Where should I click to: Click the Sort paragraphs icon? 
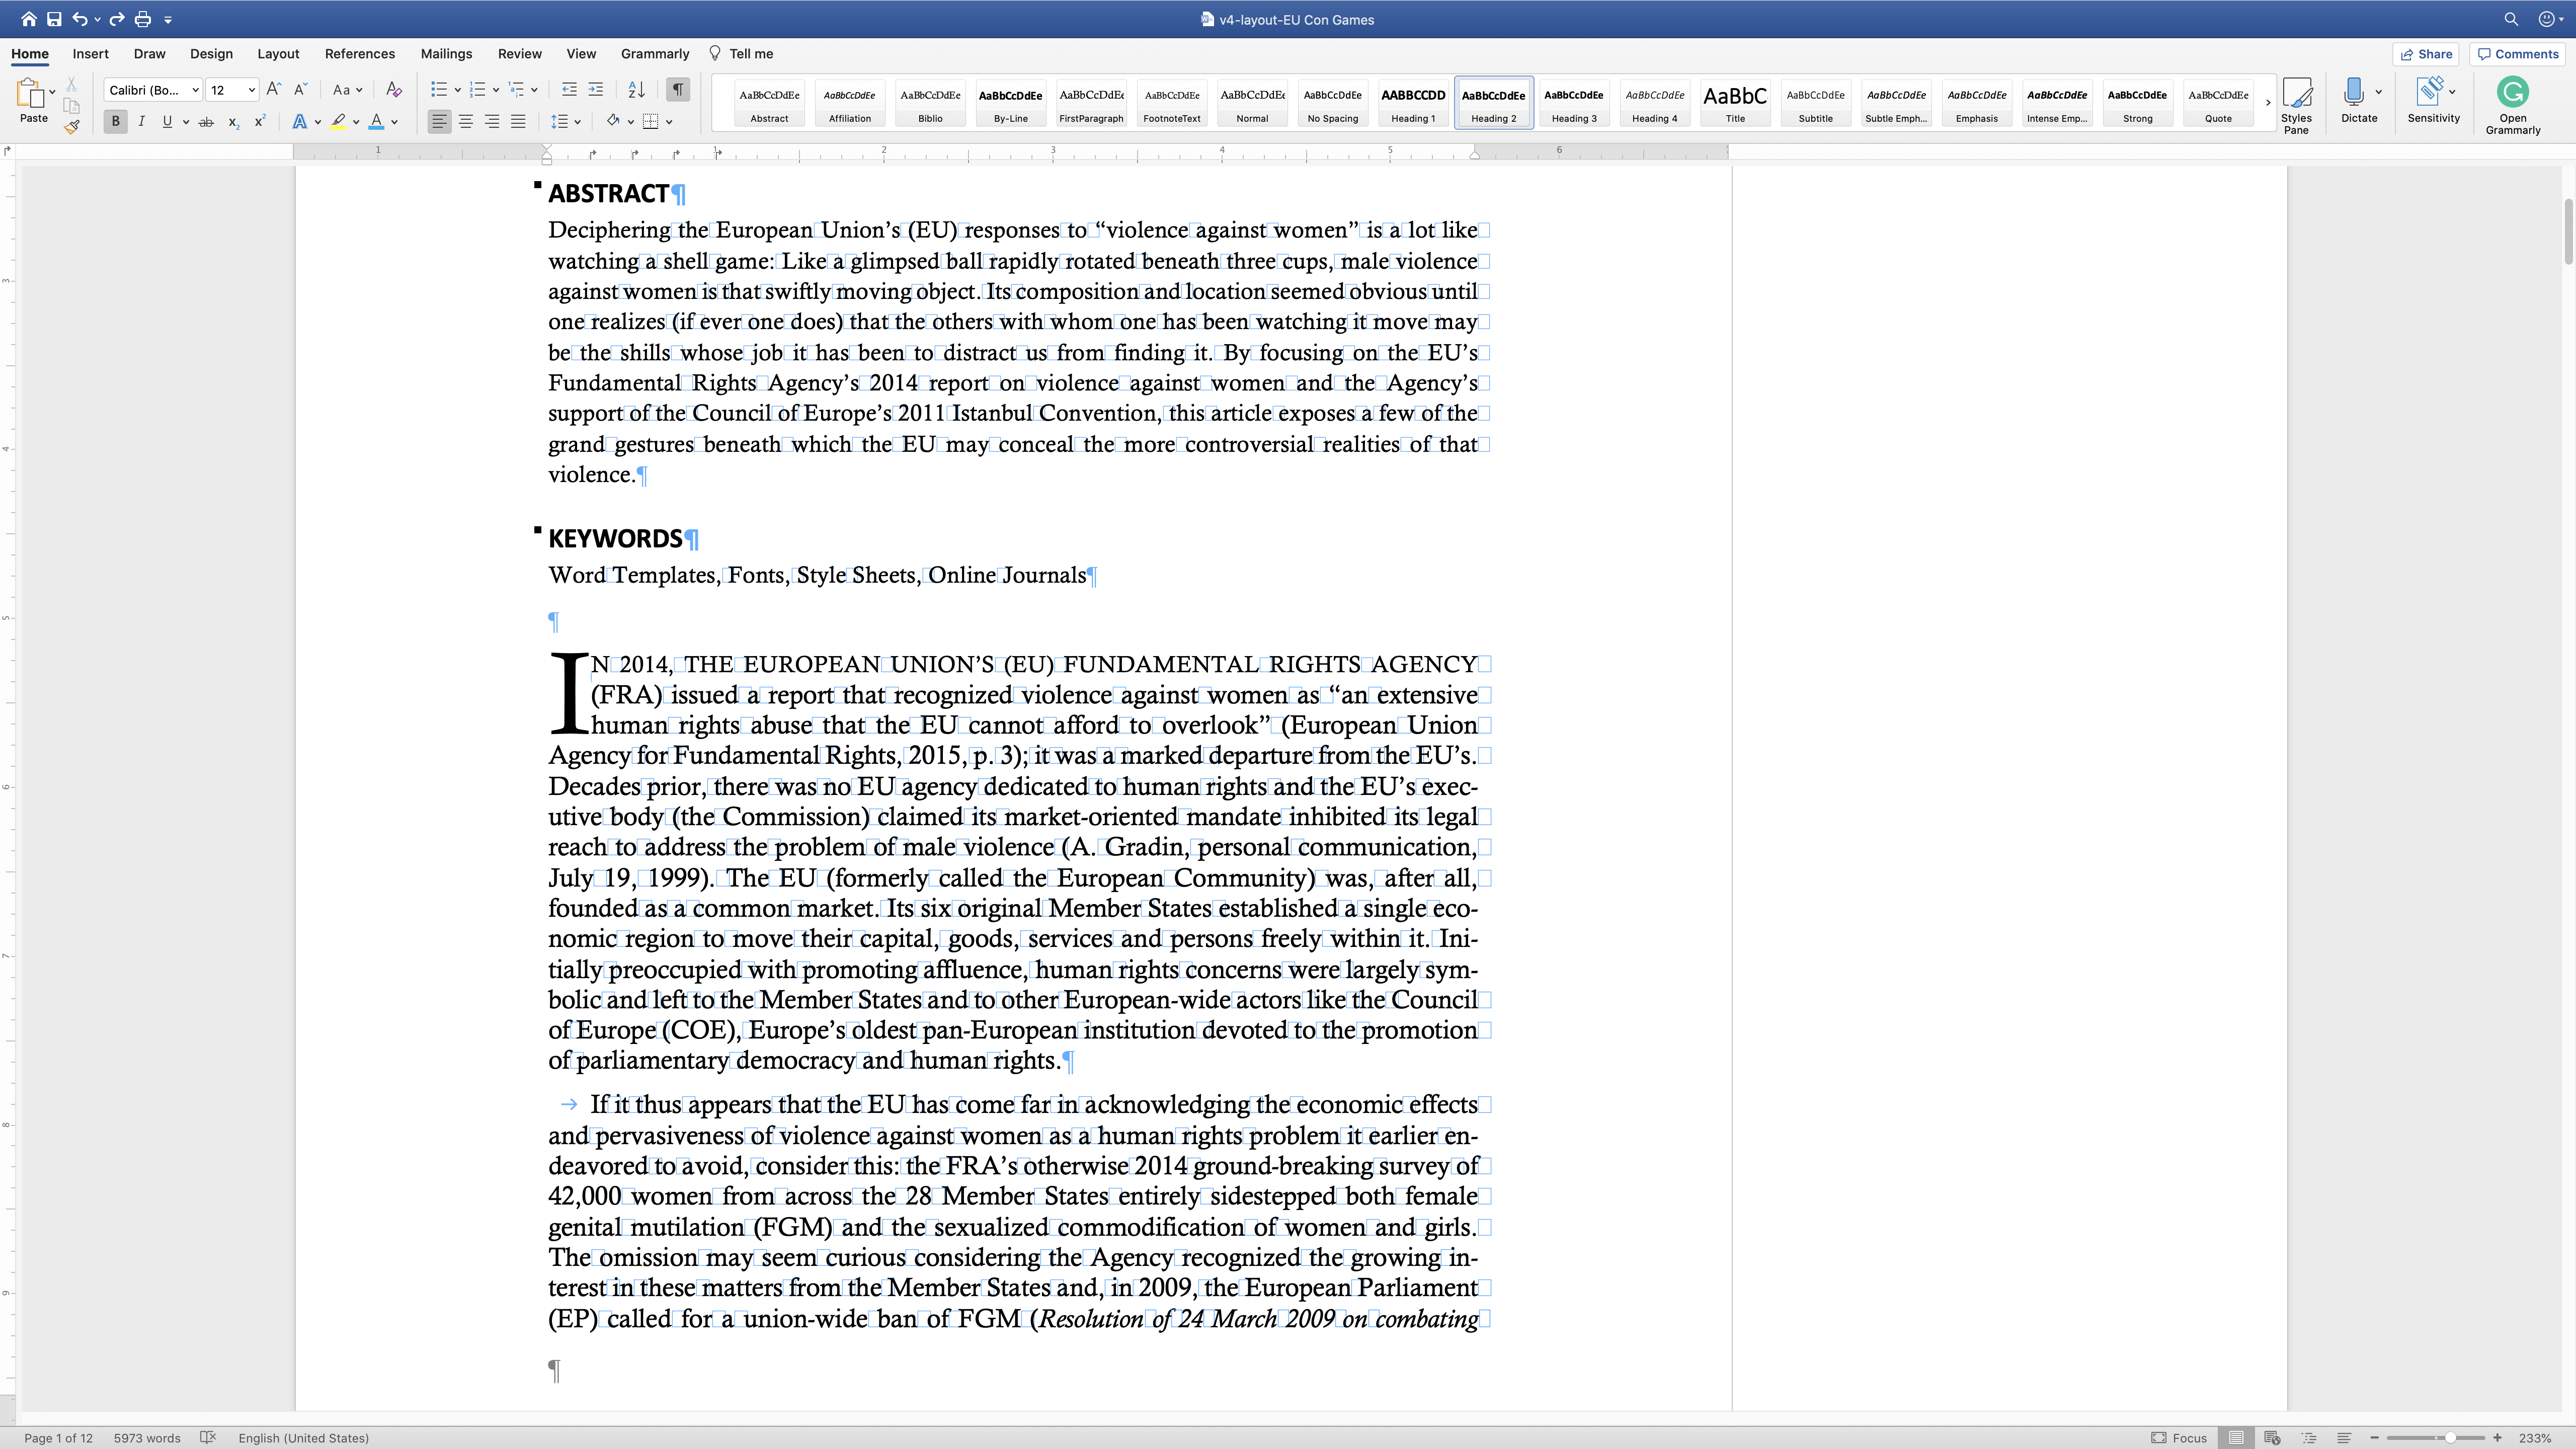(636, 90)
